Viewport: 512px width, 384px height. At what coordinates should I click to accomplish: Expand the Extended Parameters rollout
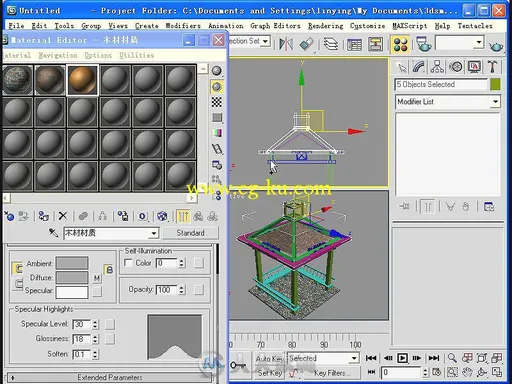click(x=109, y=377)
